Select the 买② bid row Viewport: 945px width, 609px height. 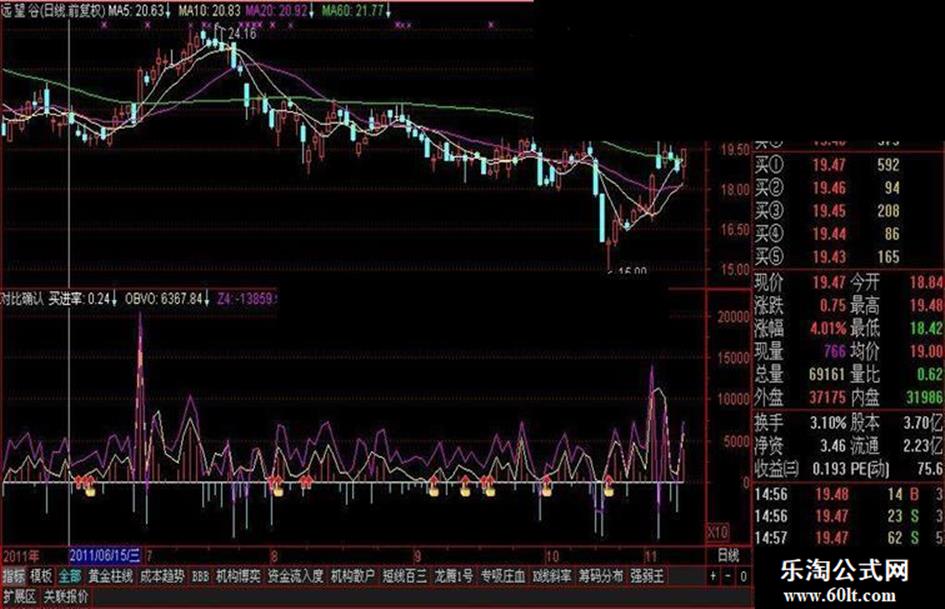click(x=827, y=188)
